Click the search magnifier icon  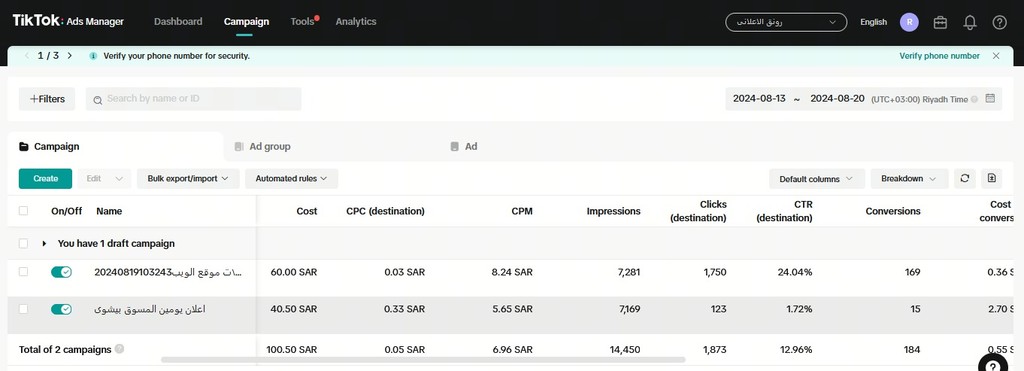[97, 100]
